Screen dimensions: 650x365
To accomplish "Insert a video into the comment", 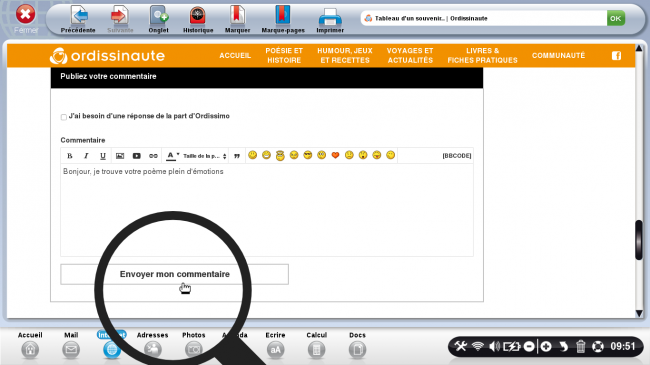I will pyautogui.click(x=136, y=156).
